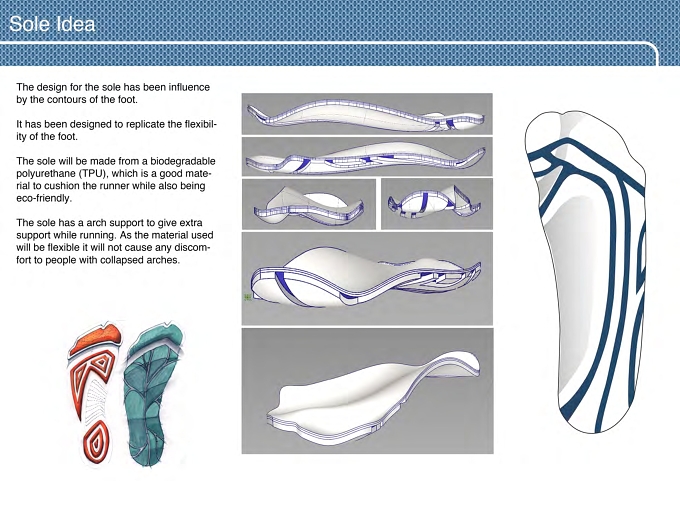Select the bottom plain white sole render
This screenshot has width=680, height=510.
(367, 391)
